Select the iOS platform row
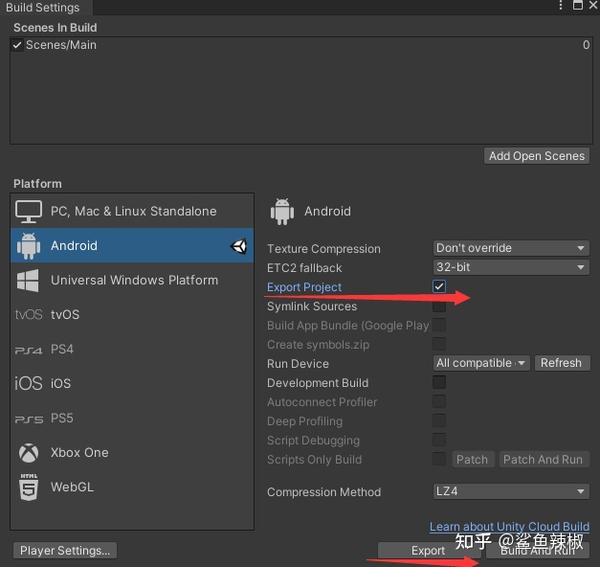The image size is (600, 567). point(132,383)
